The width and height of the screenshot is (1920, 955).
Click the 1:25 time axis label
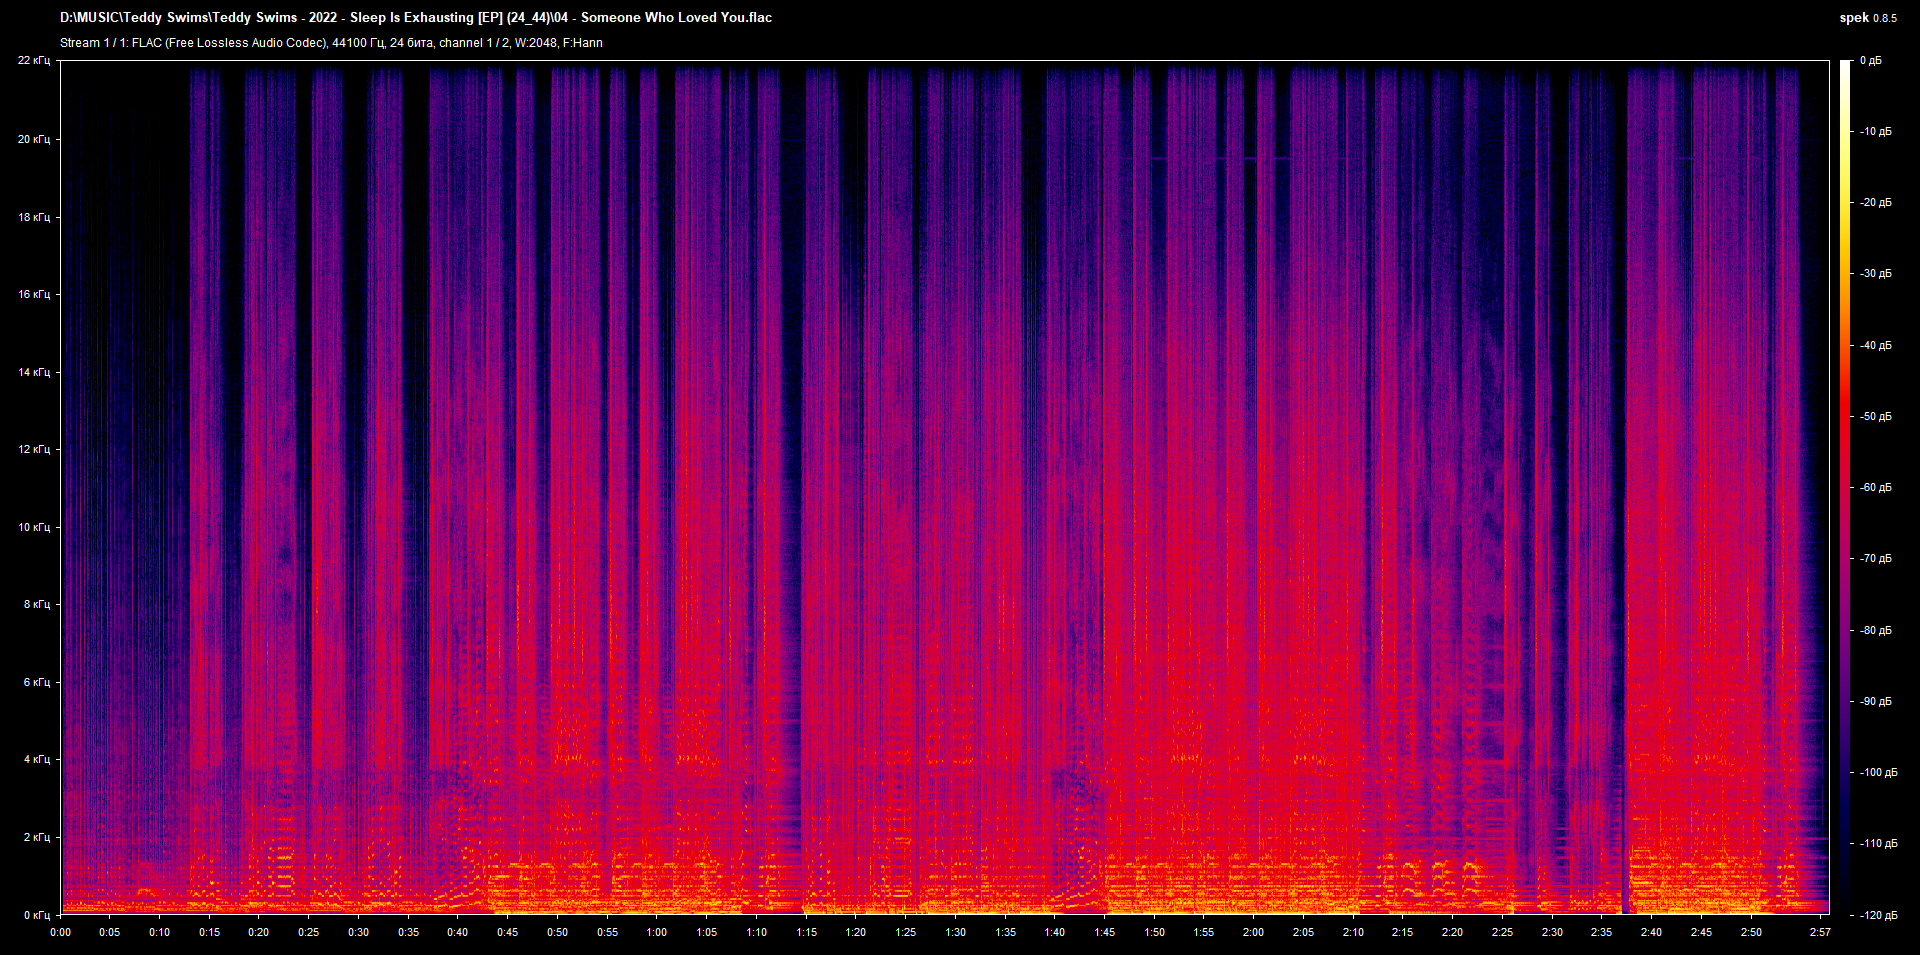pyautogui.click(x=906, y=932)
